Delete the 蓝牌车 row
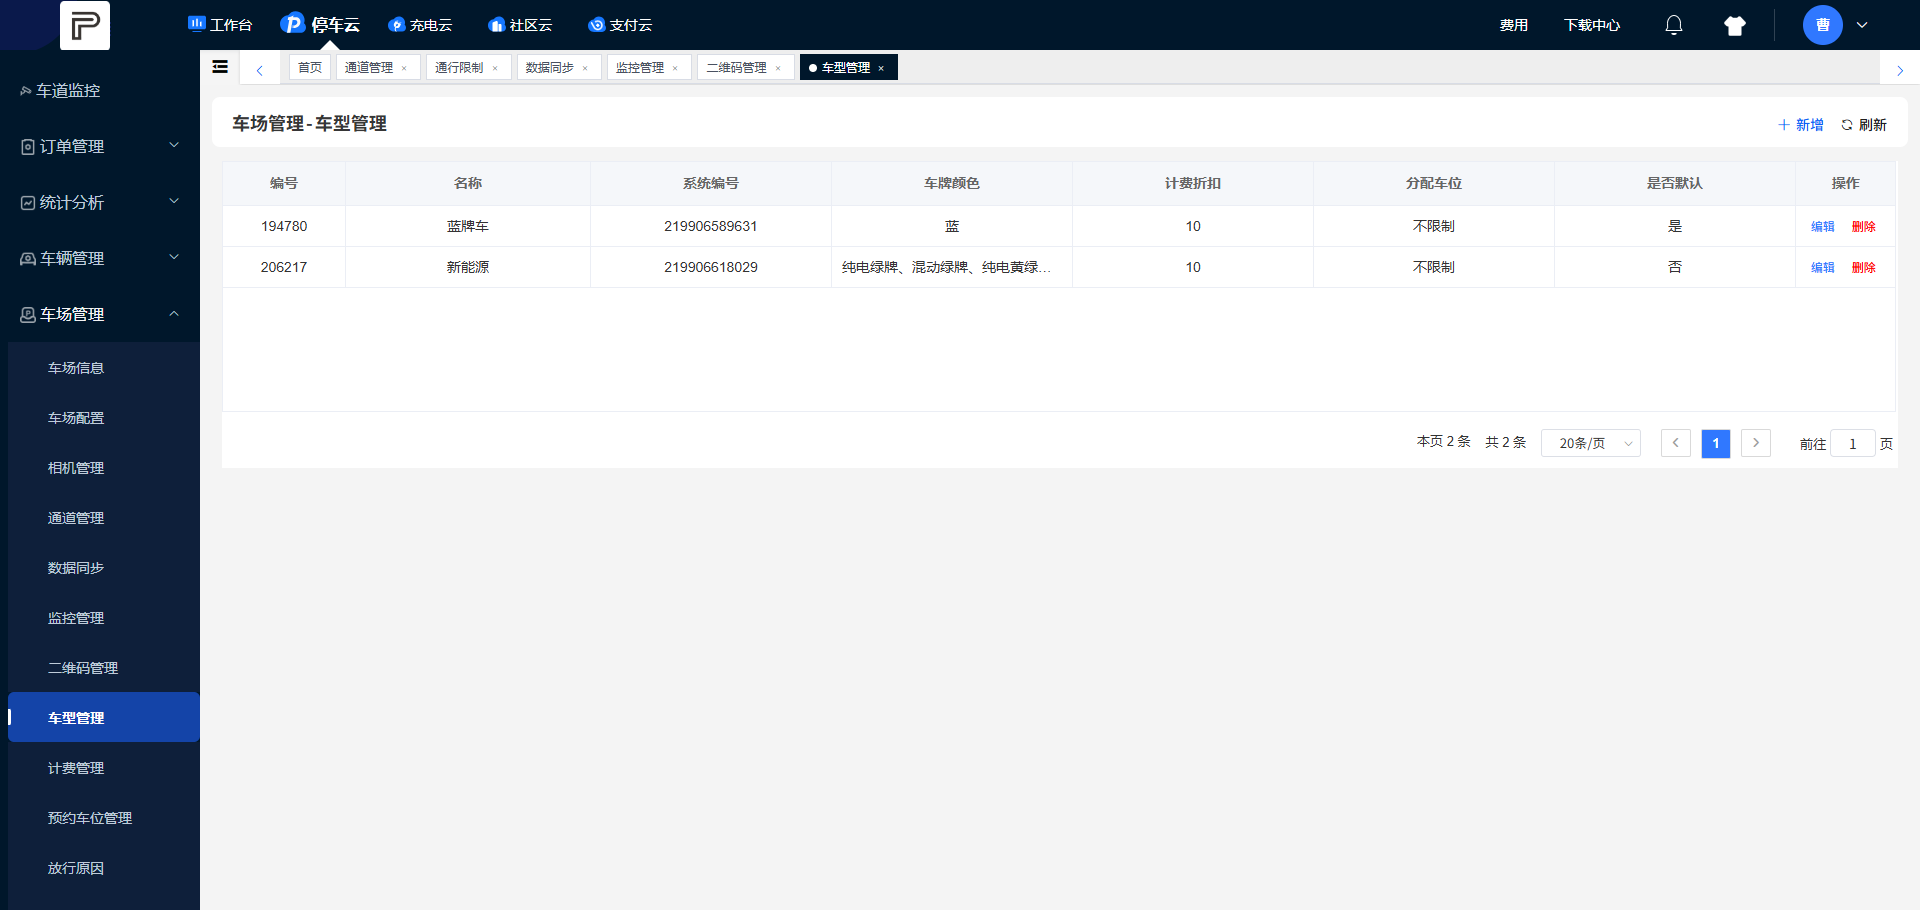The width and height of the screenshot is (1920, 910). (1864, 227)
